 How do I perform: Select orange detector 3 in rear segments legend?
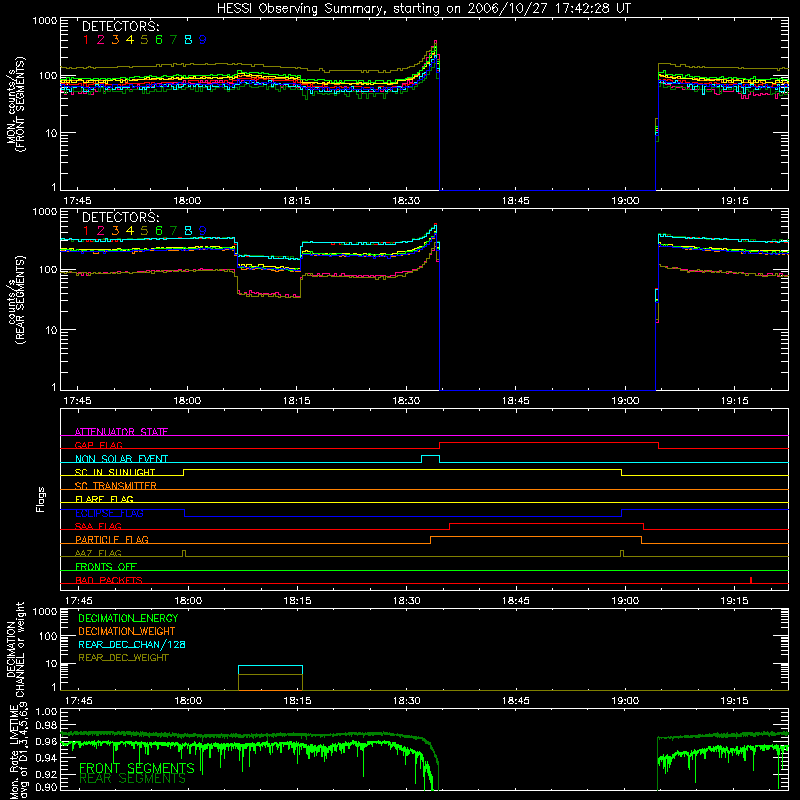point(115,231)
